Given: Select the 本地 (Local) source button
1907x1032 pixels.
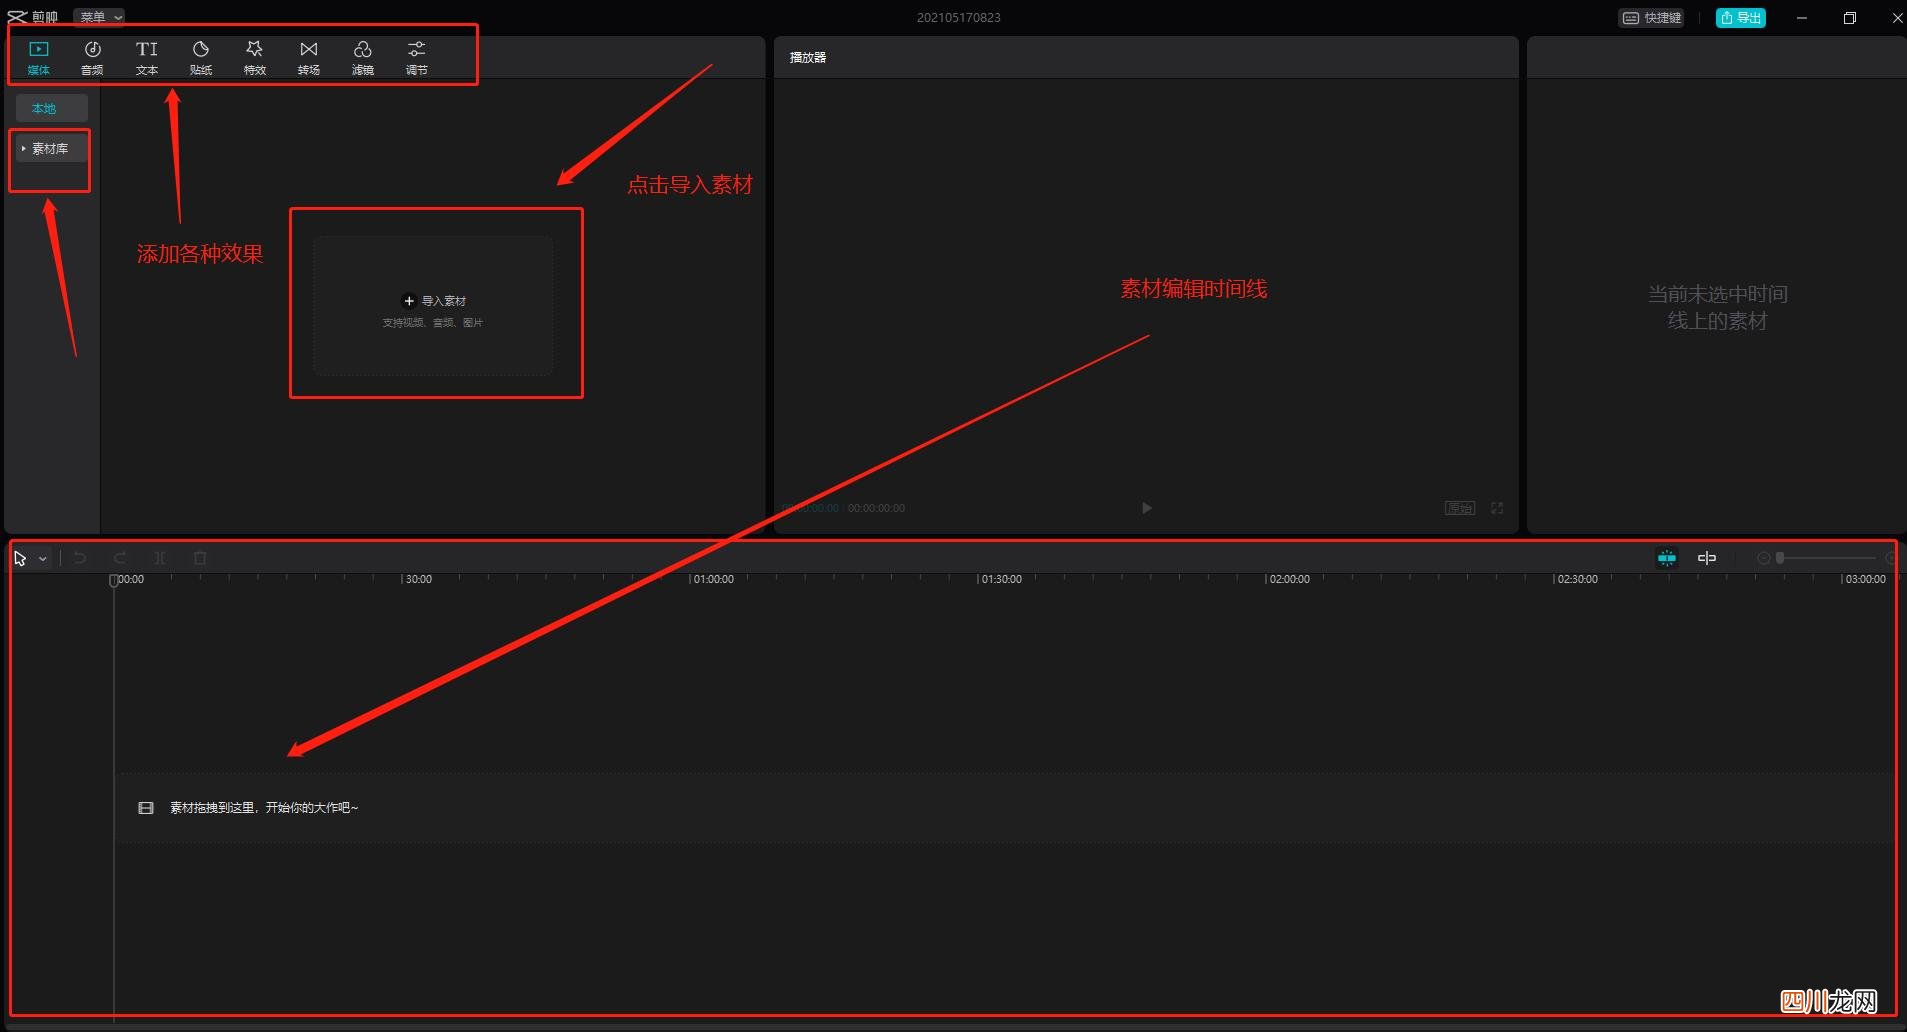Looking at the screenshot, I should coord(52,108).
